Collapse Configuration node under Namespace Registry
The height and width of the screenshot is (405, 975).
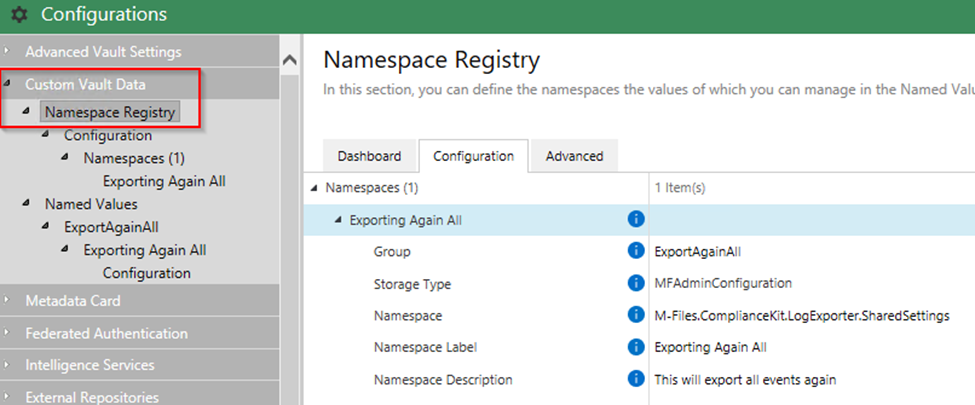[45, 134]
